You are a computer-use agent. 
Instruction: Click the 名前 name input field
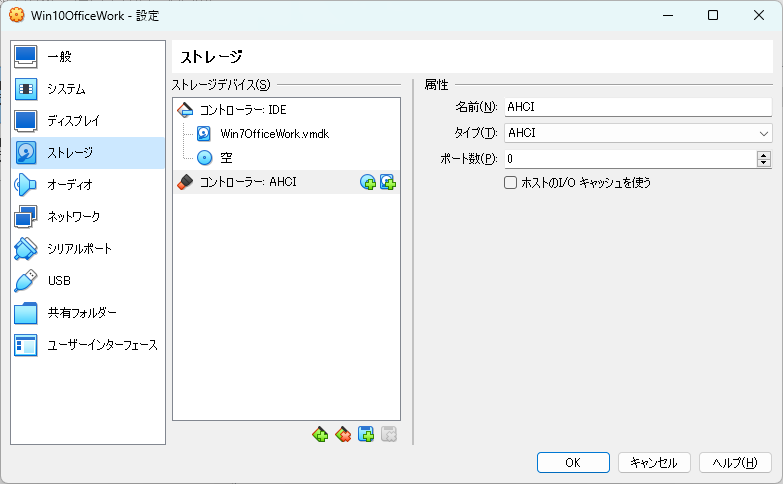(638, 107)
